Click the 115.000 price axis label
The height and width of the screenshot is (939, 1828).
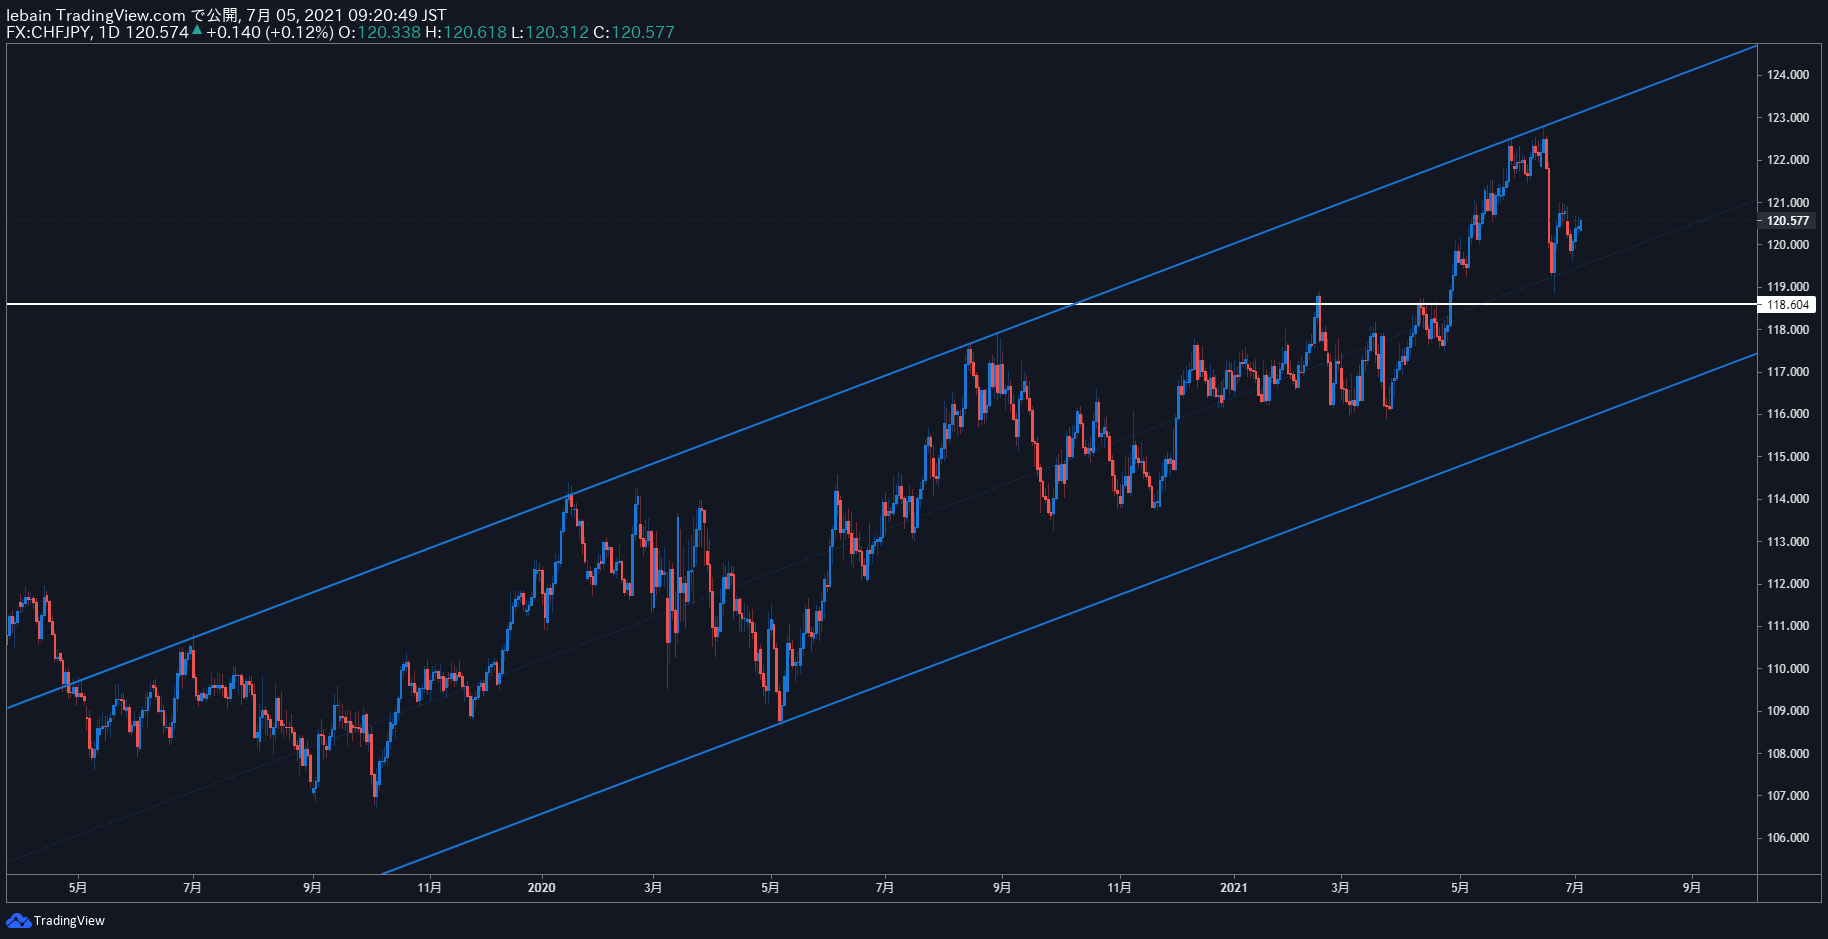click(1788, 457)
